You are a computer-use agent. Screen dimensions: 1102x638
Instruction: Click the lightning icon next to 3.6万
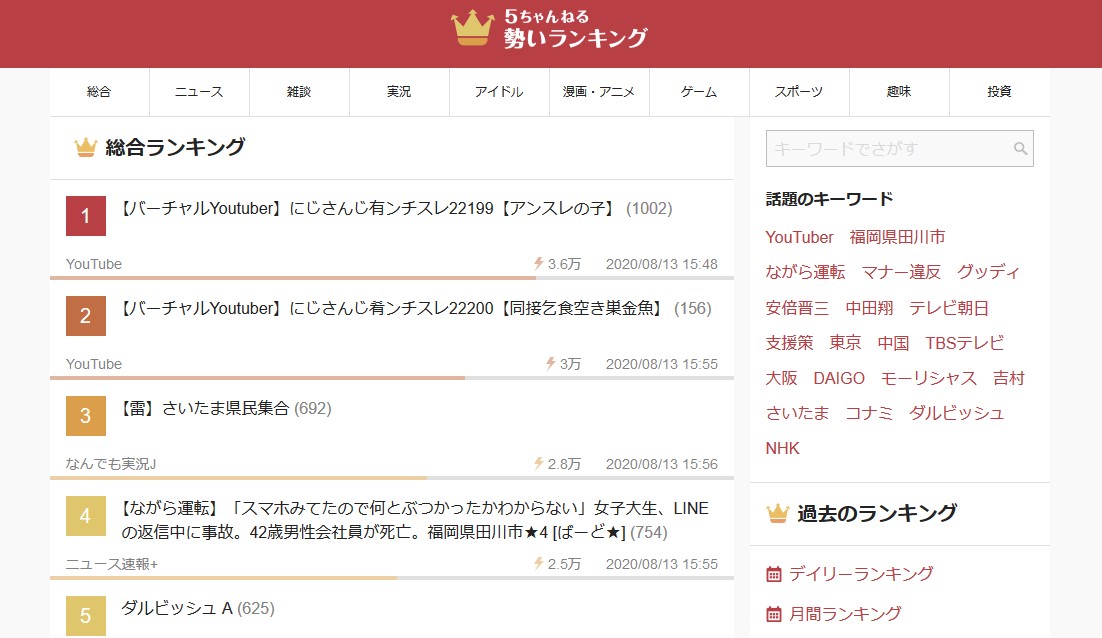pyautogui.click(x=538, y=263)
